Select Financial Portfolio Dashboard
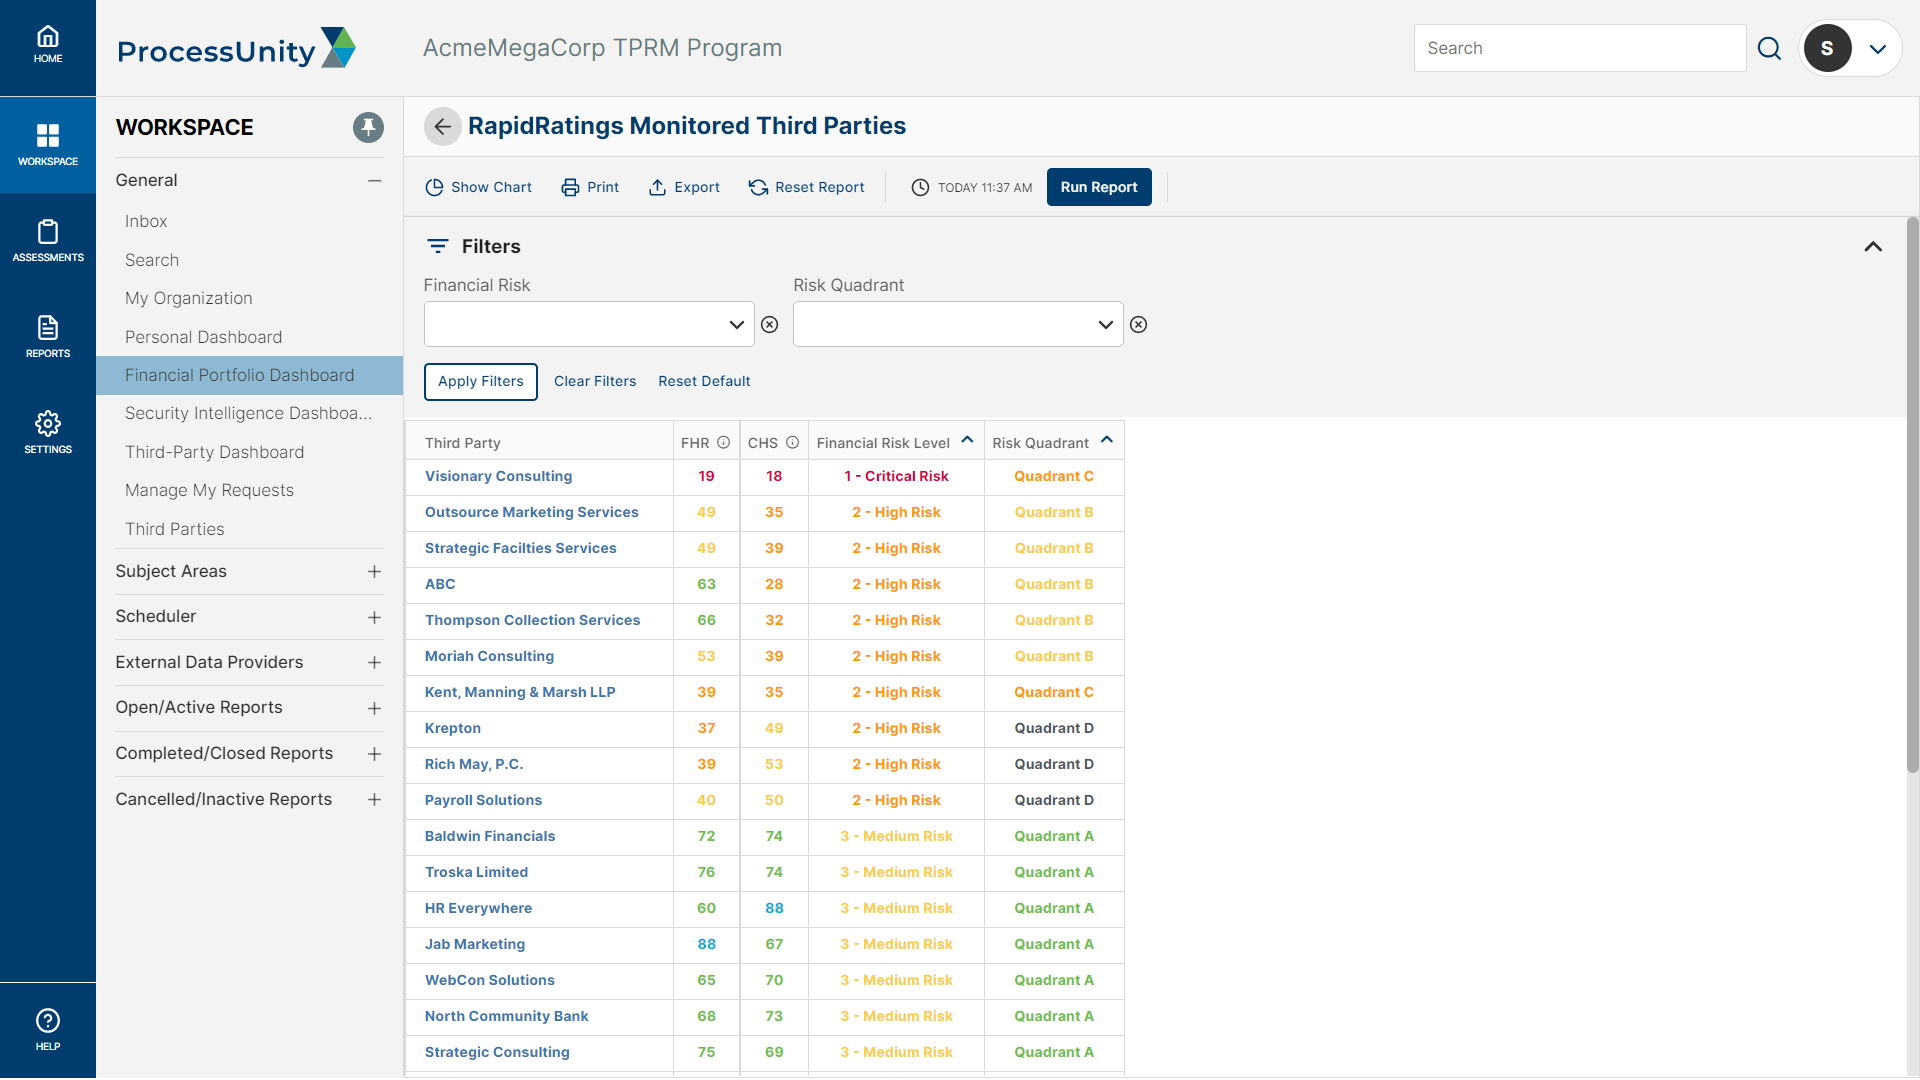This screenshot has width=1920, height=1080. (250, 375)
